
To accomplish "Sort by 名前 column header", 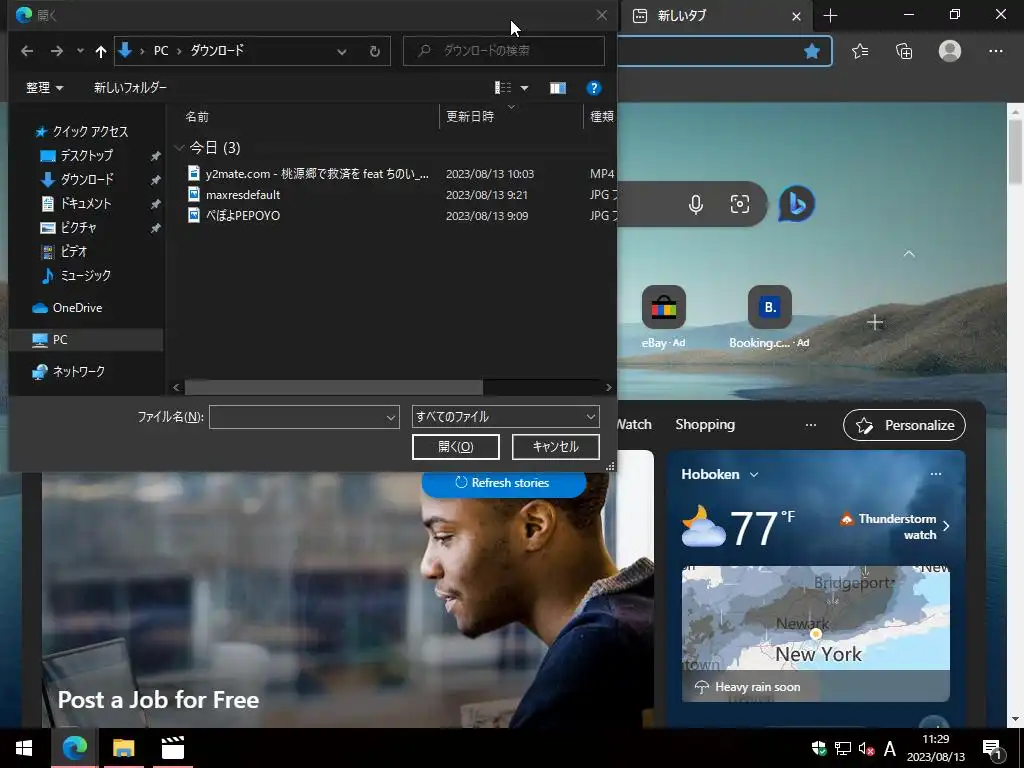I will tap(197, 117).
